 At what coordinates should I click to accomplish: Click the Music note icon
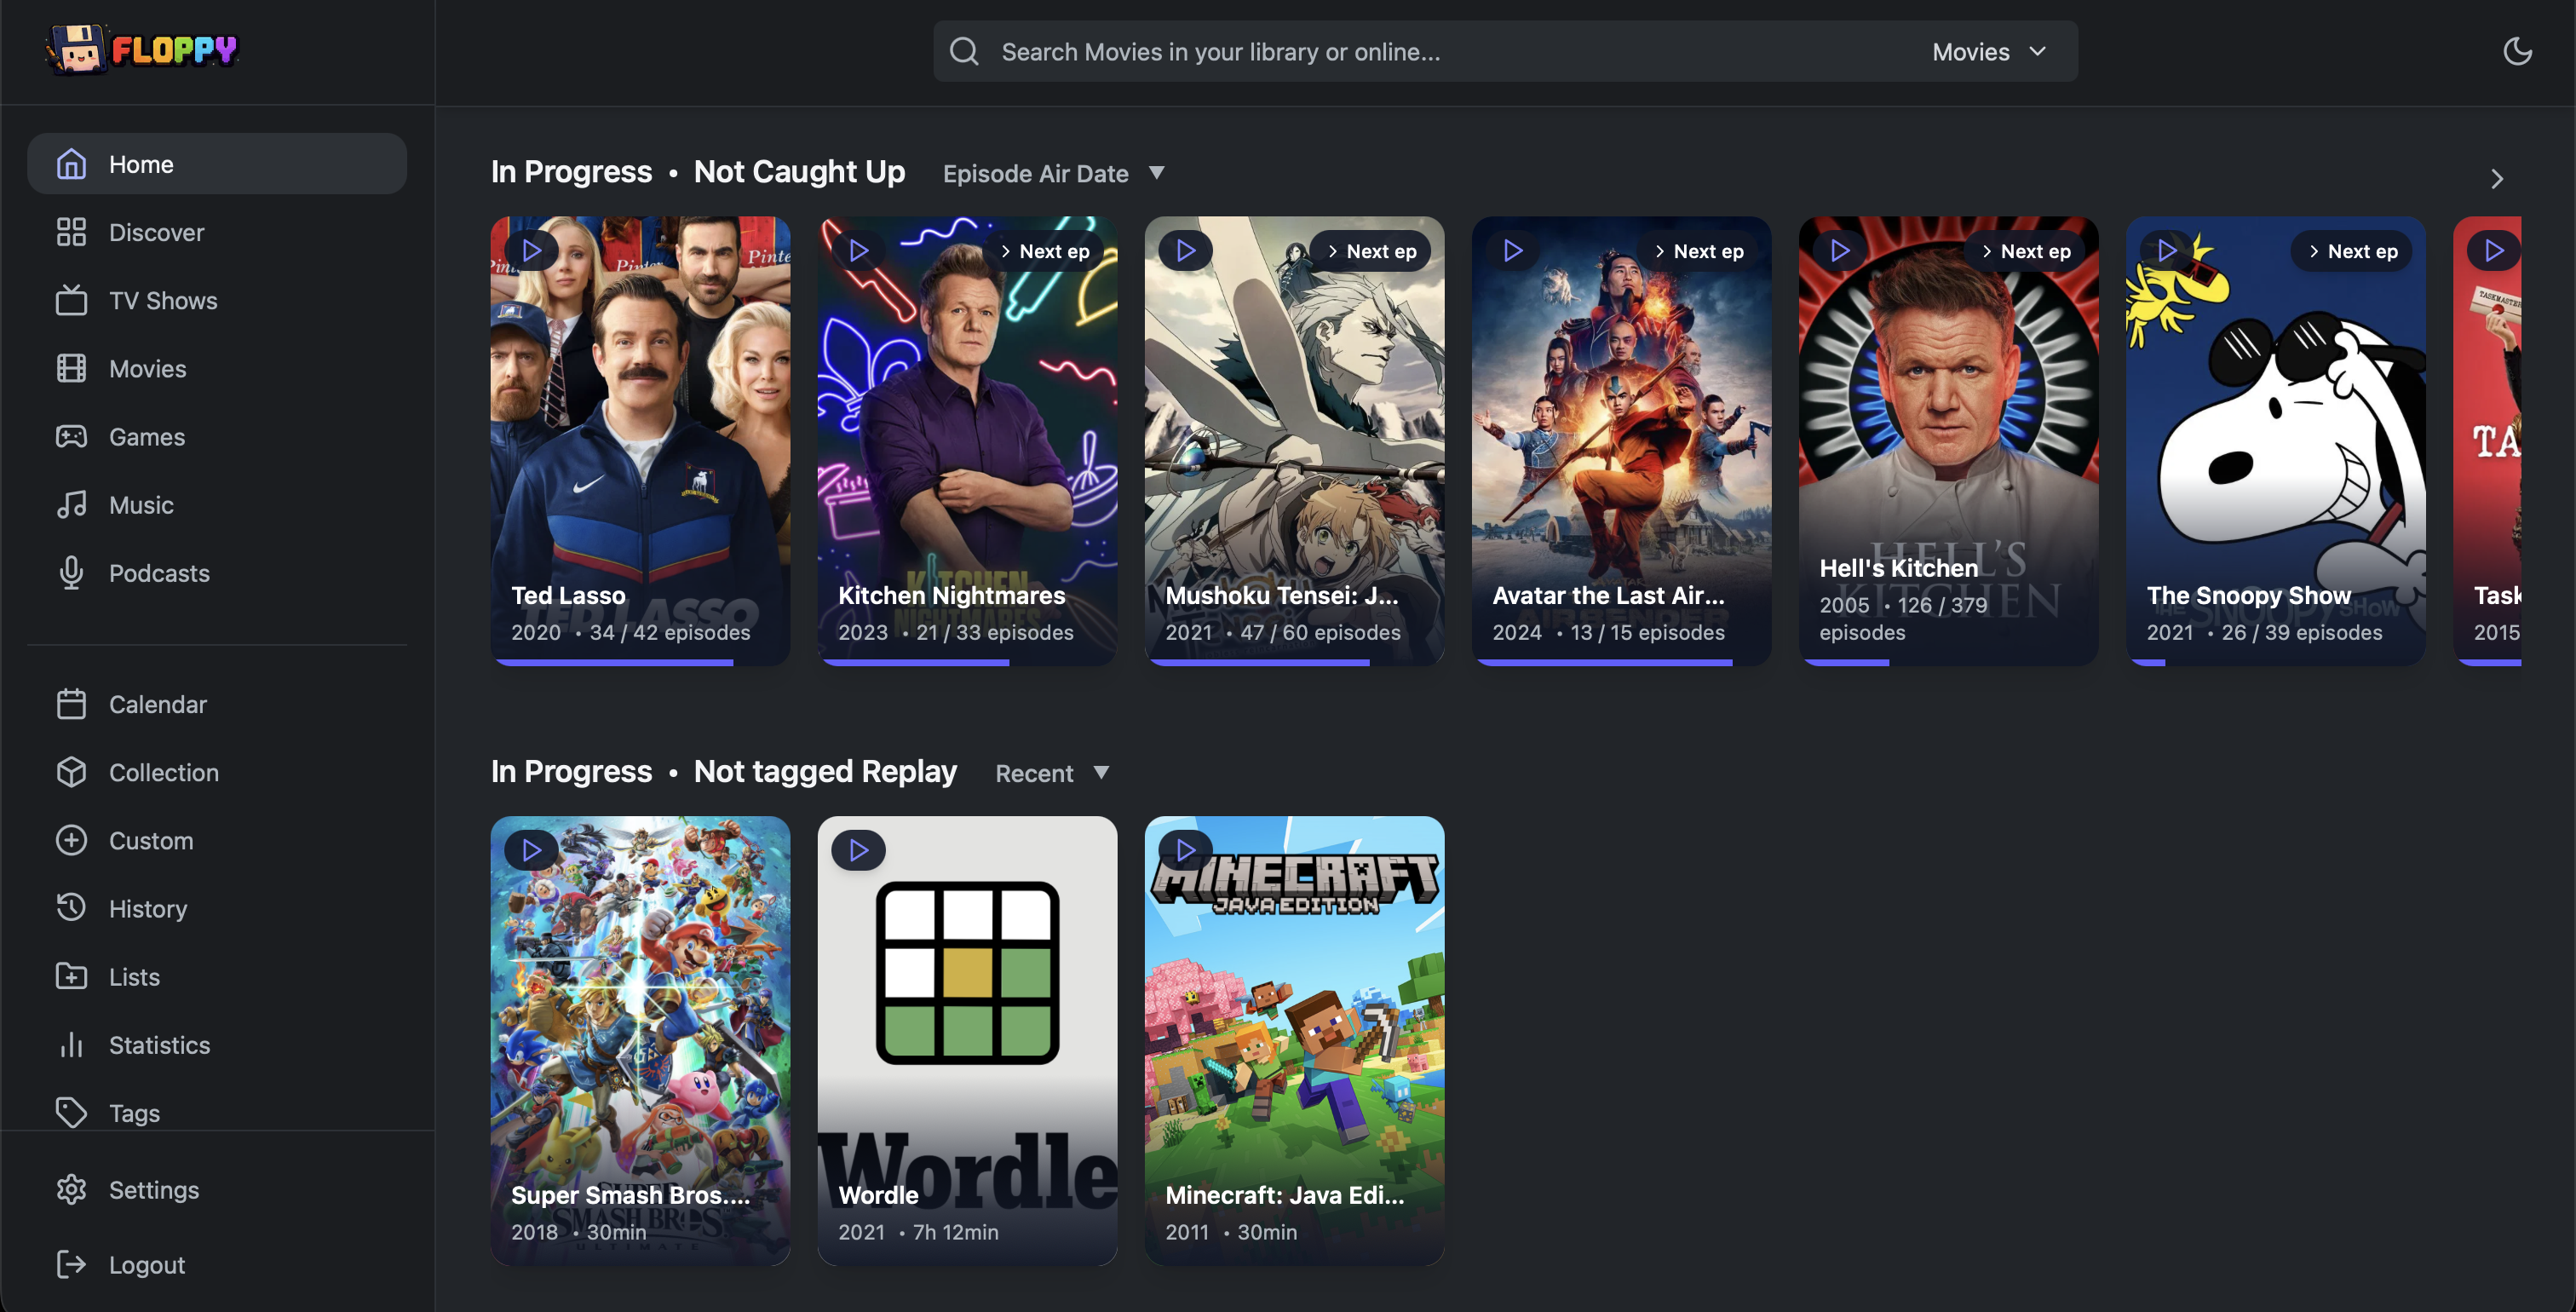click(x=71, y=504)
